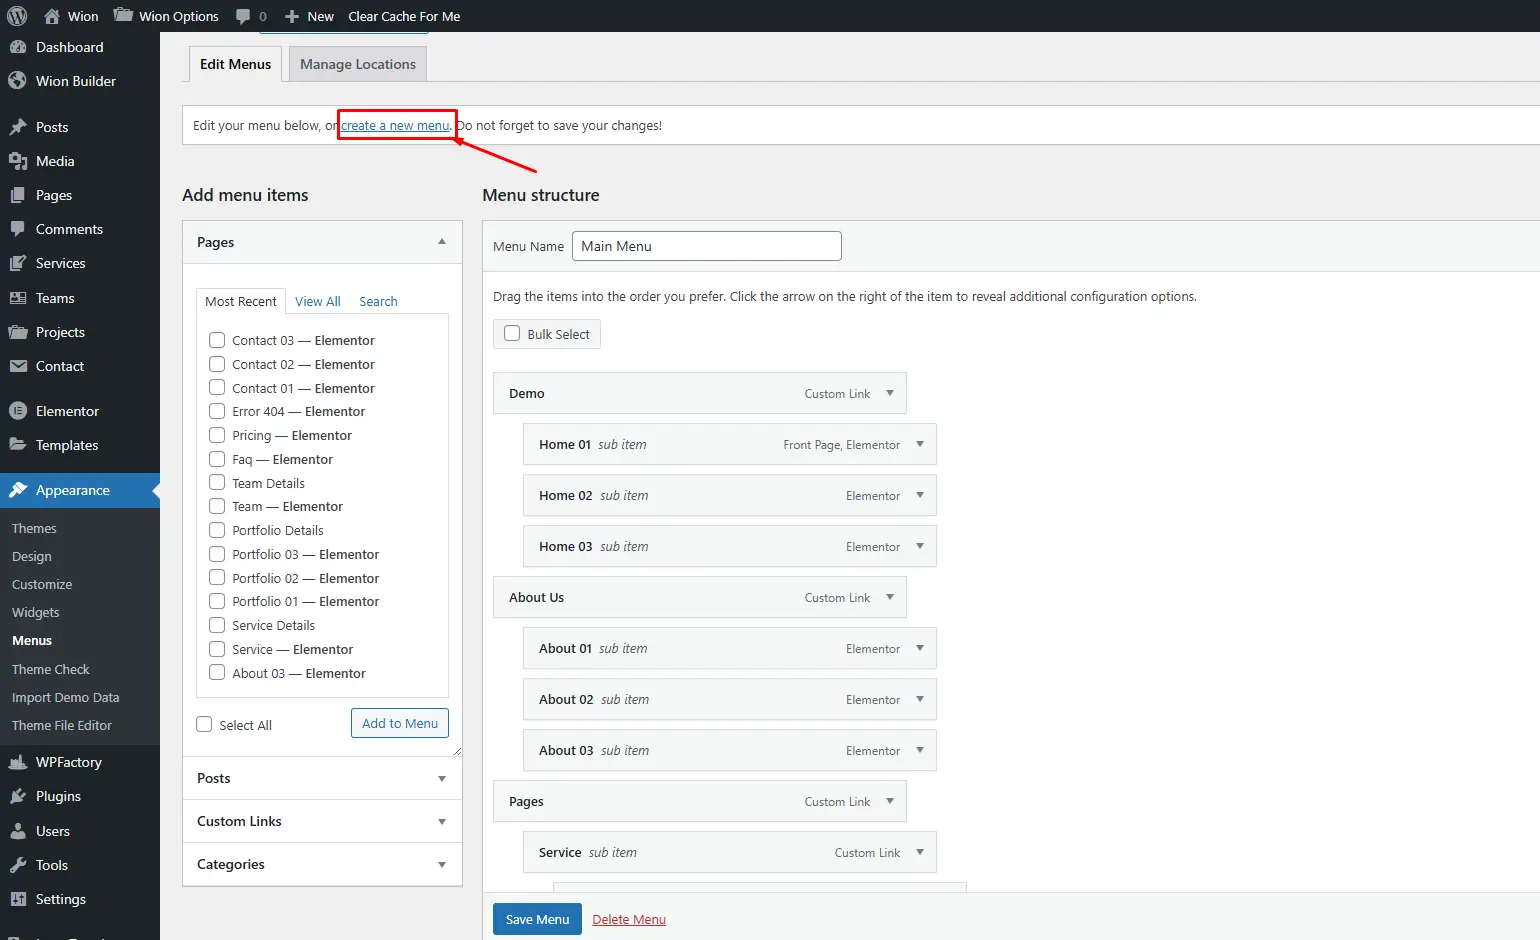Open the Dashboard gauge icon
The image size is (1540, 940).
pyautogui.click(x=18, y=47)
